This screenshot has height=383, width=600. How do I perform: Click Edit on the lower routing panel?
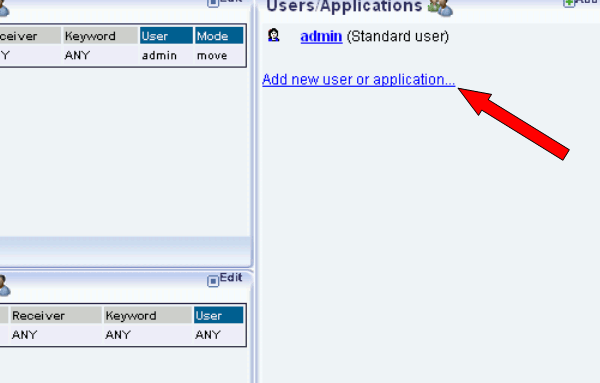[231, 277]
